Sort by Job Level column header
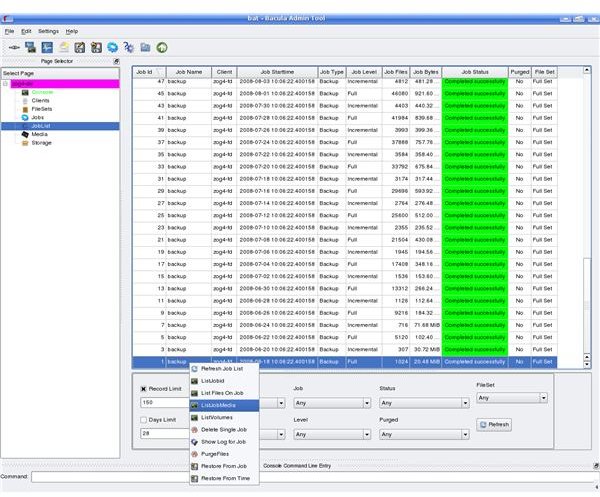This screenshot has height=497, width=600. [x=364, y=72]
